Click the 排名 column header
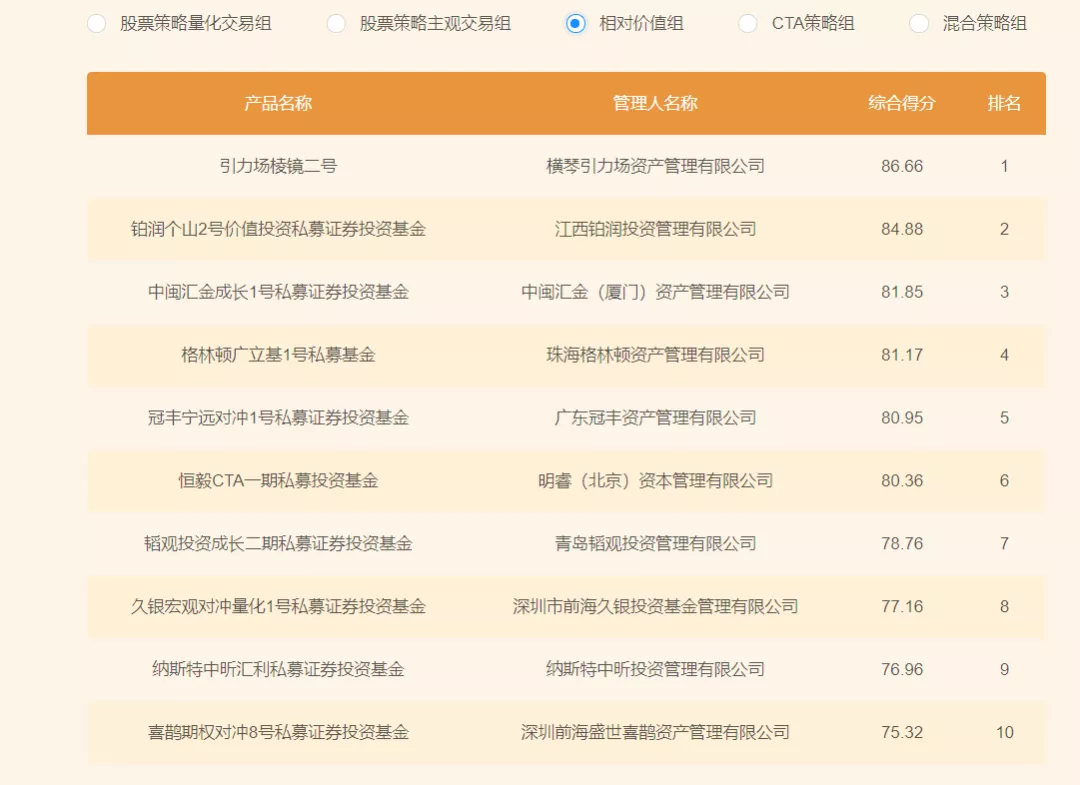The width and height of the screenshot is (1080, 785). click(x=1004, y=103)
